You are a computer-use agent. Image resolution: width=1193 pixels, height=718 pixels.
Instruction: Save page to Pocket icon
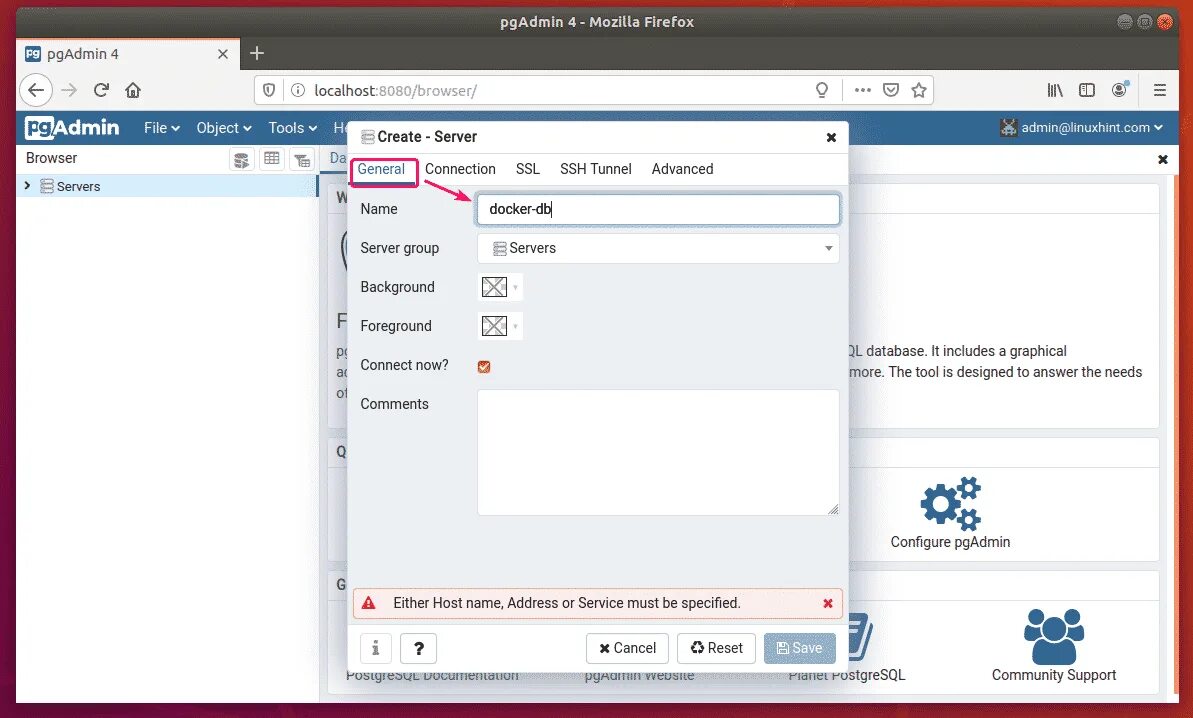(891, 91)
